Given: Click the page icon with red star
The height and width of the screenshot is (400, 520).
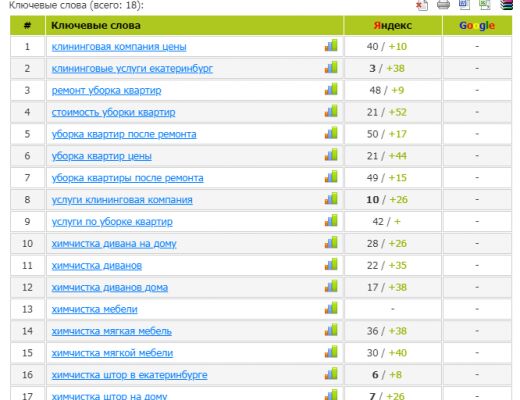Looking at the screenshot, I should 422,5.
